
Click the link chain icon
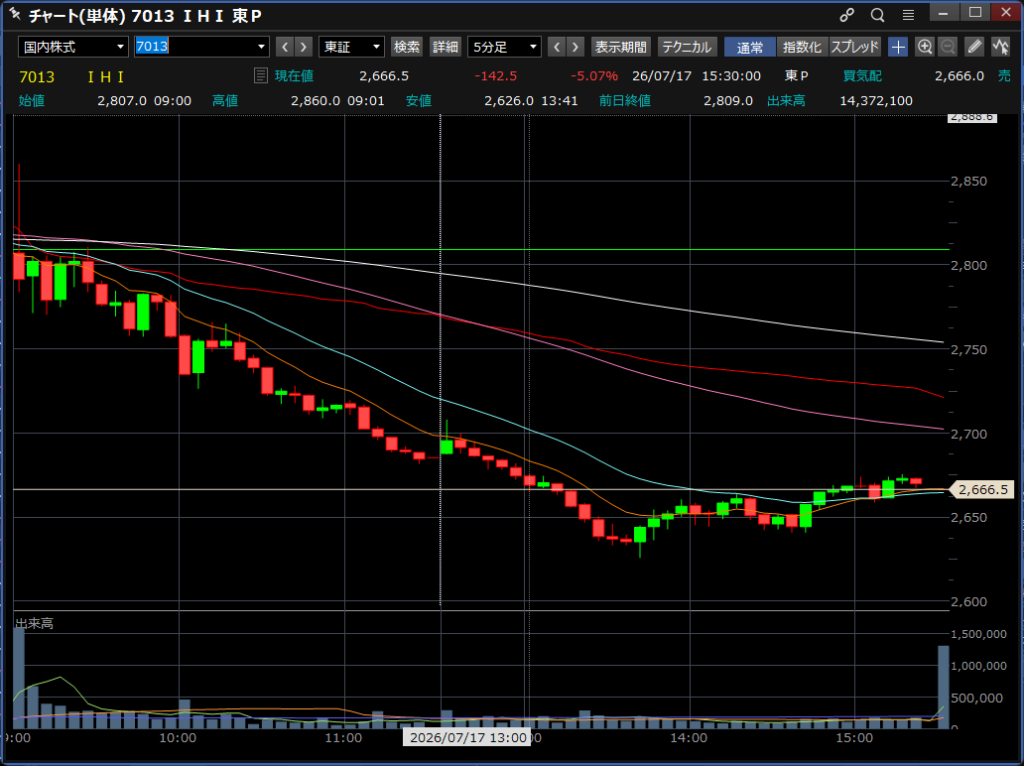(x=847, y=15)
